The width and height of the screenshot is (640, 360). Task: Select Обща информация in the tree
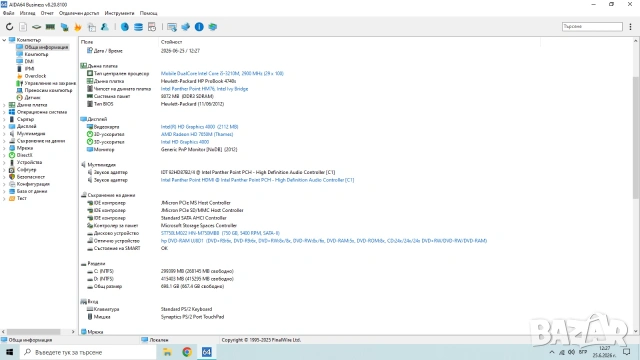pos(46,47)
